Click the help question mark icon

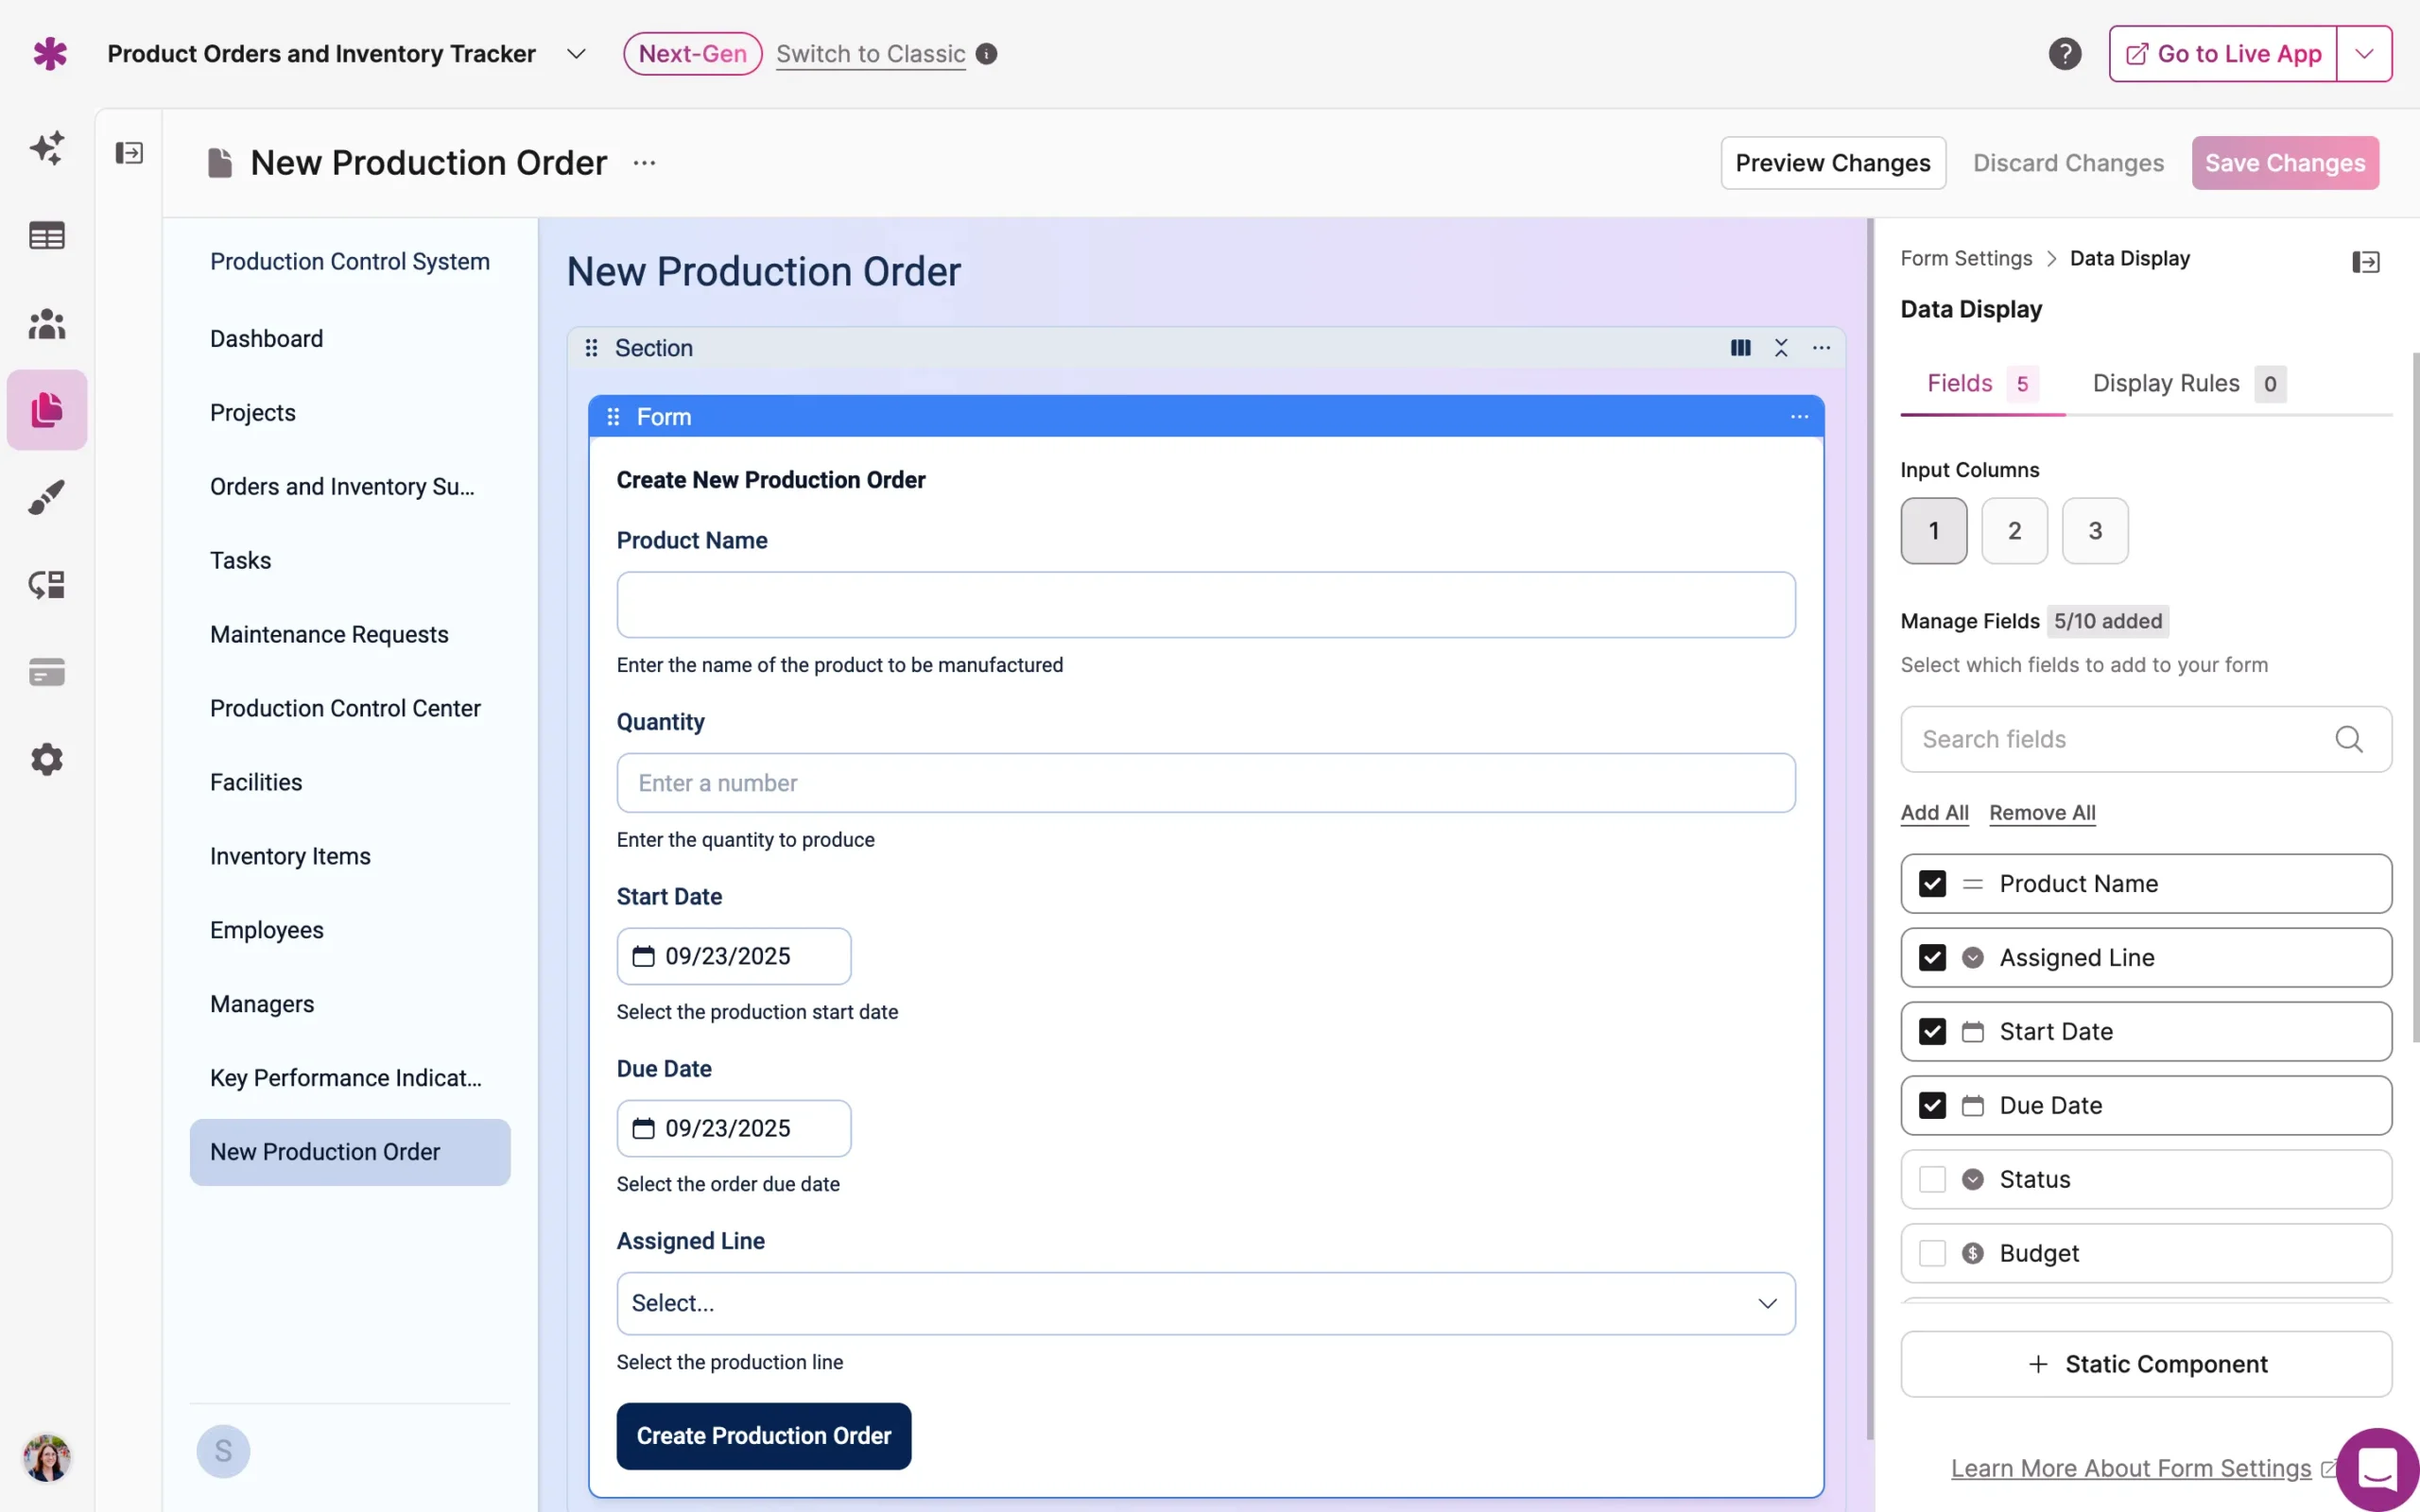[x=2064, y=54]
